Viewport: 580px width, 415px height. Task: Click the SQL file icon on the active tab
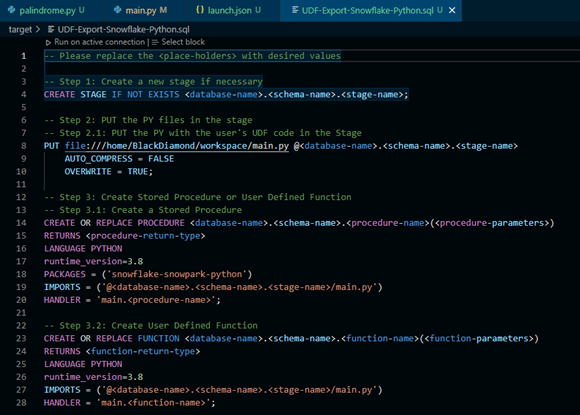point(295,10)
